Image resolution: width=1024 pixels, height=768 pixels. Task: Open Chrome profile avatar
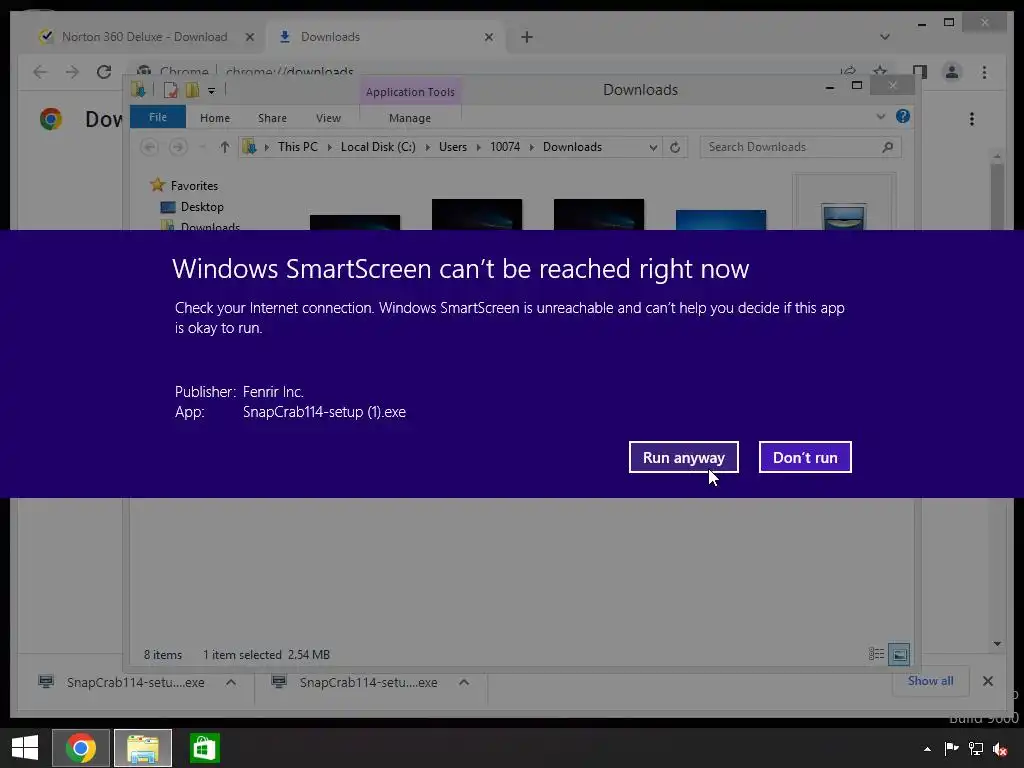pyautogui.click(x=952, y=72)
